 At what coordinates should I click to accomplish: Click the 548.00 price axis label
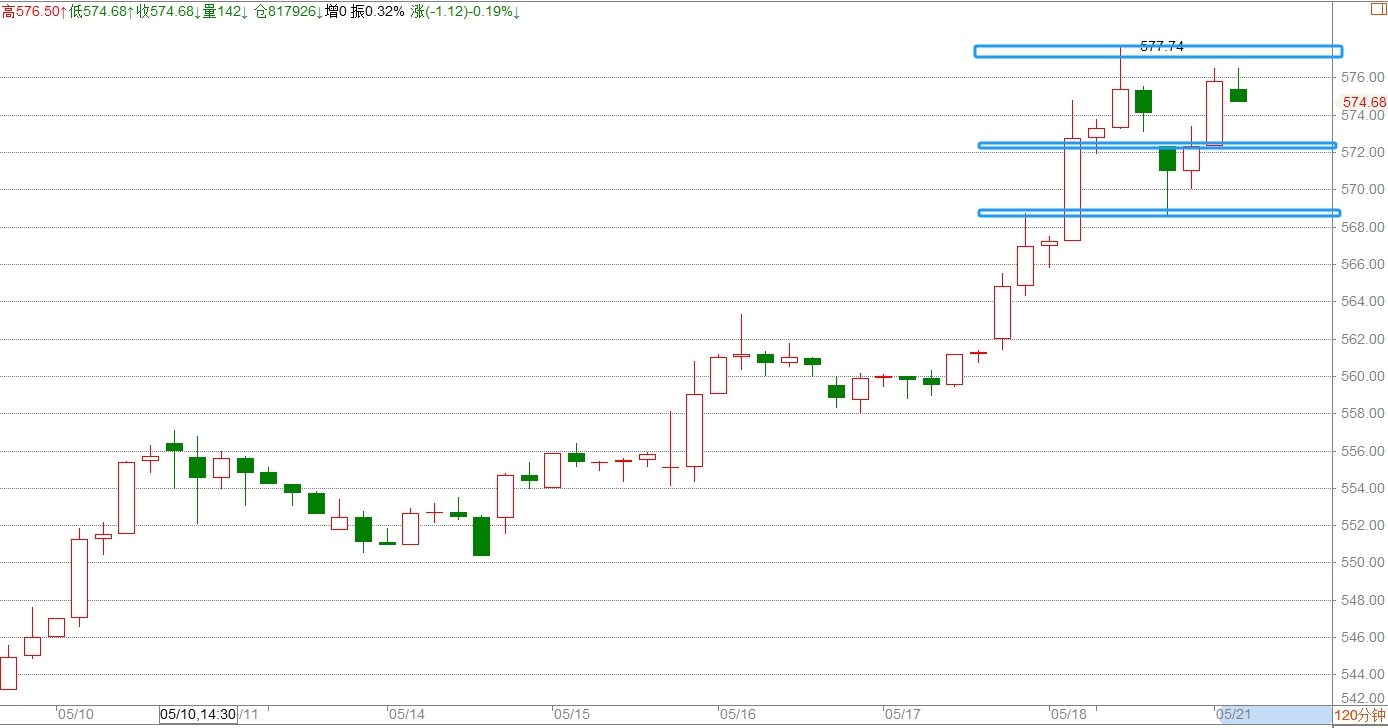coord(1363,600)
